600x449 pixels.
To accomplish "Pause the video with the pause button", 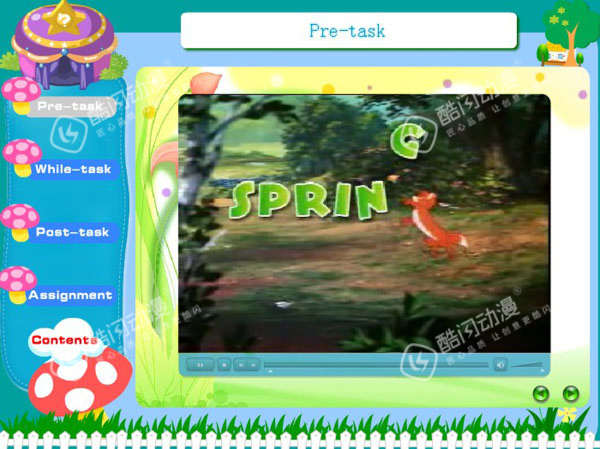I will tap(200, 365).
